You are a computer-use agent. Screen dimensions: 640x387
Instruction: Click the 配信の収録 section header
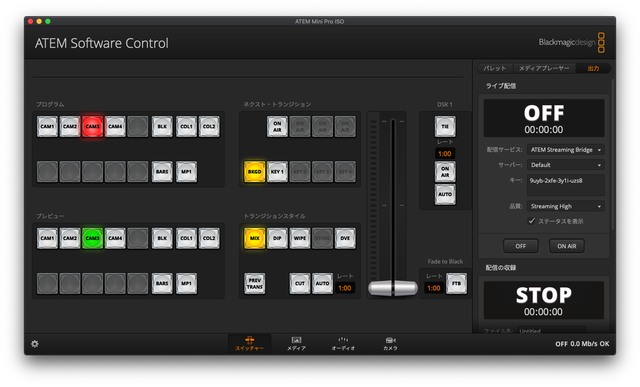(501, 268)
